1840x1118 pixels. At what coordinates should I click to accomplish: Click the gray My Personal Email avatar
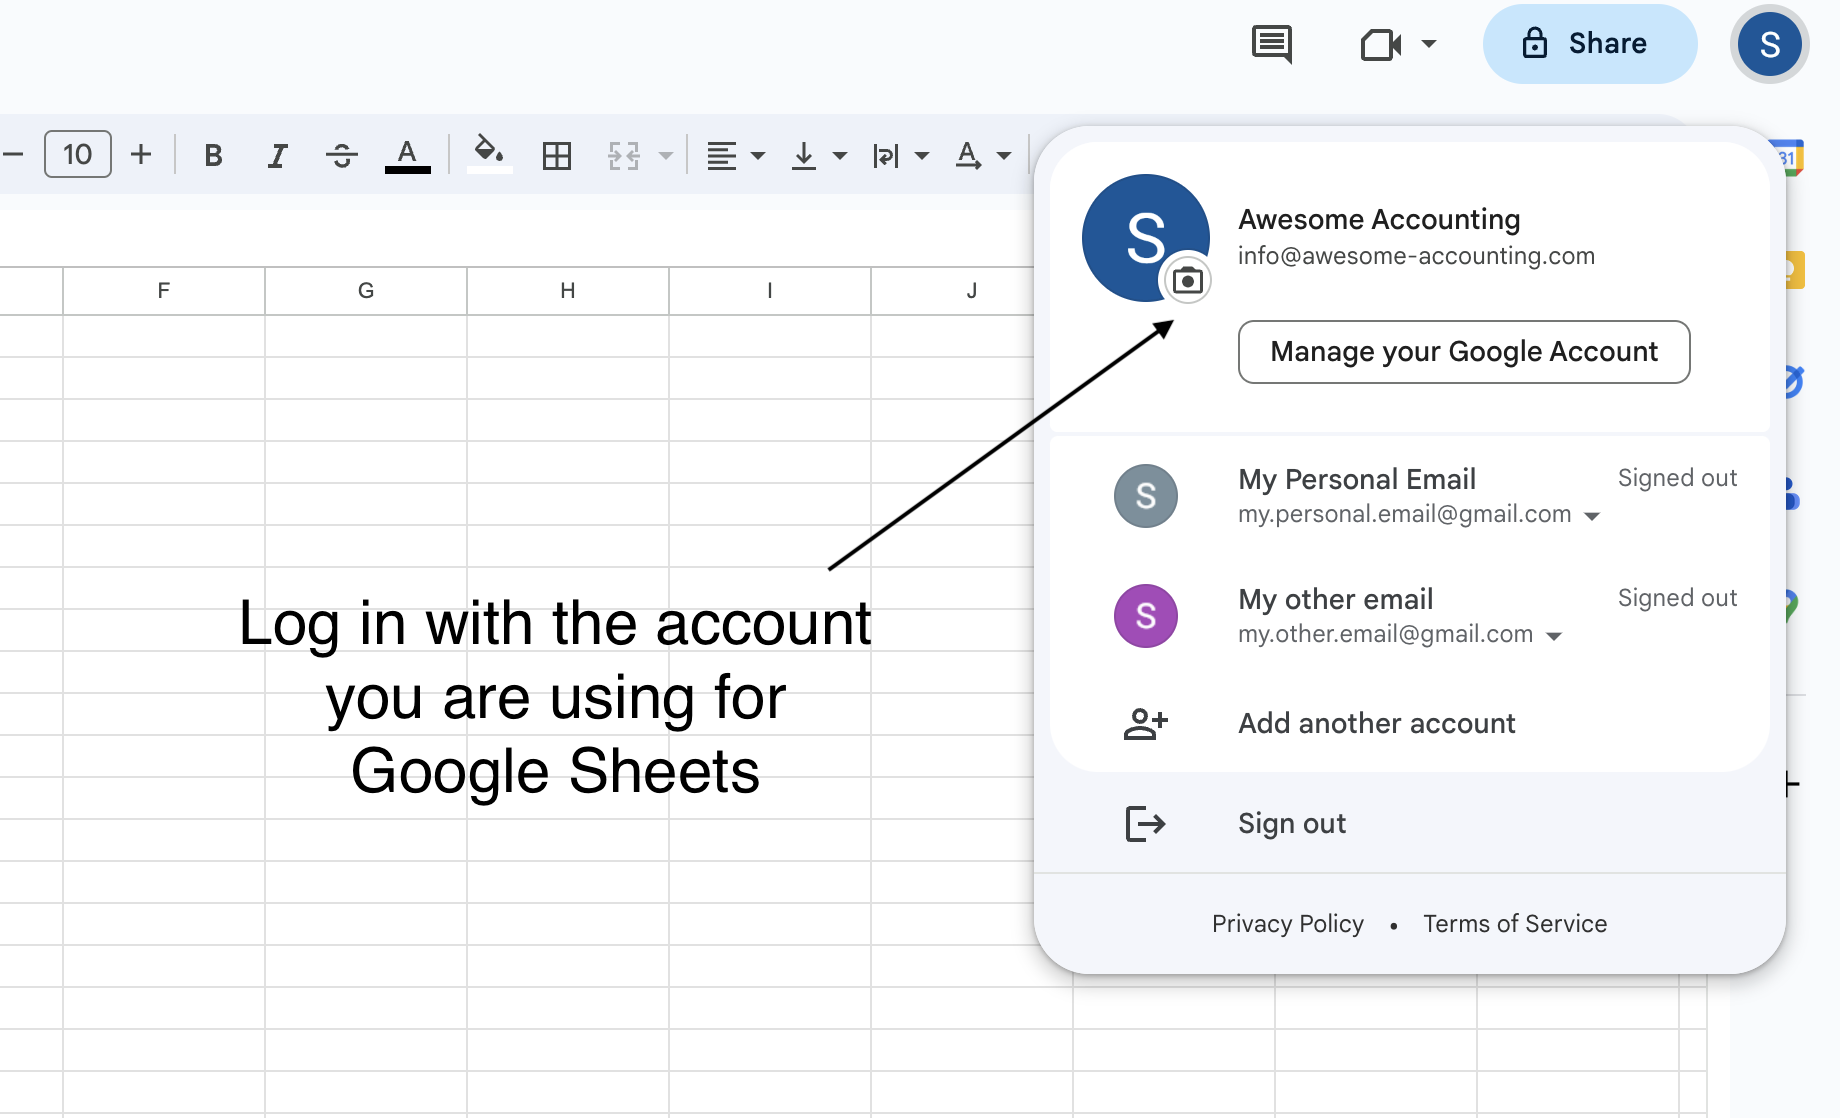(x=1146, y=496)
